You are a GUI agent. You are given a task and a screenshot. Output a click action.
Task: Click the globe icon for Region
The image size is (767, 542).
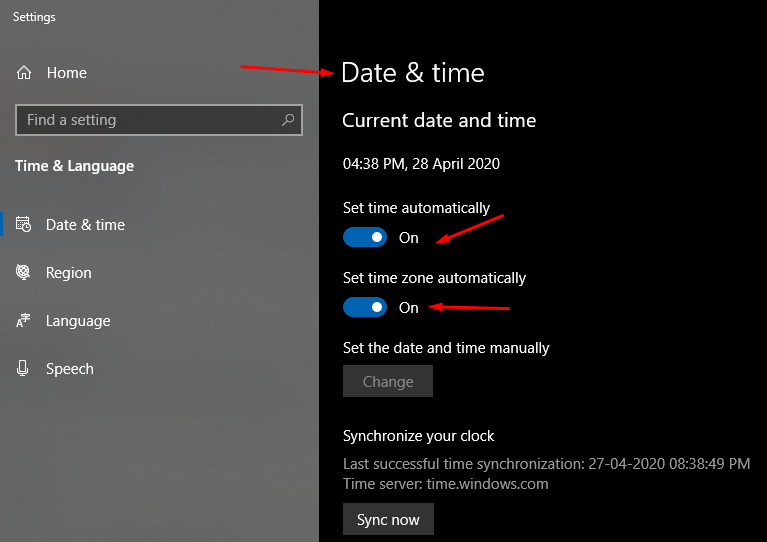24,273
